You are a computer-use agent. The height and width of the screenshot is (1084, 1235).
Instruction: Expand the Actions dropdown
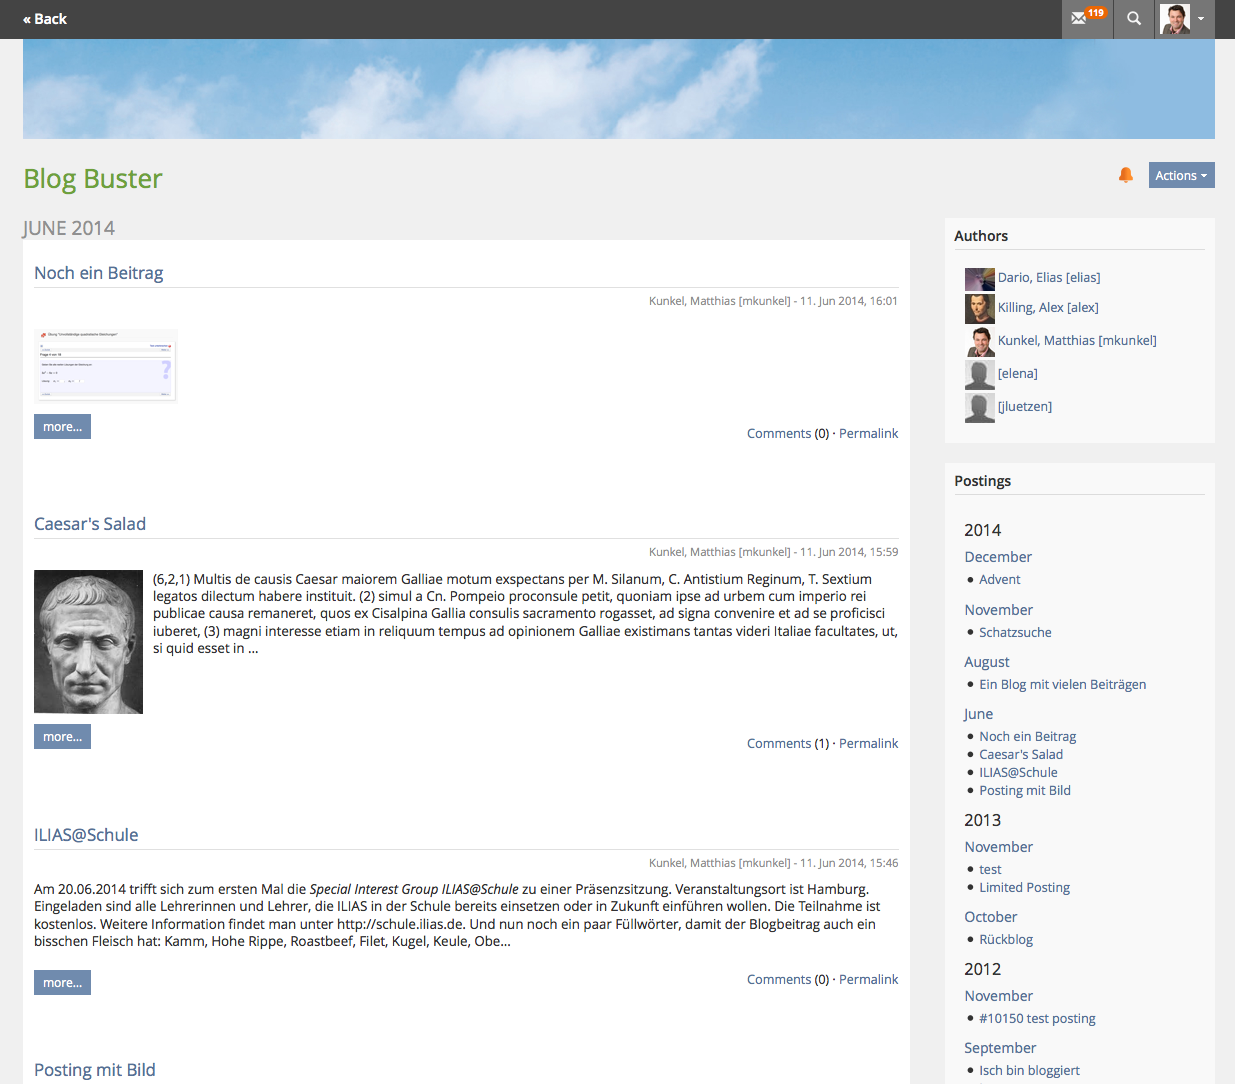pos(1181,175)
